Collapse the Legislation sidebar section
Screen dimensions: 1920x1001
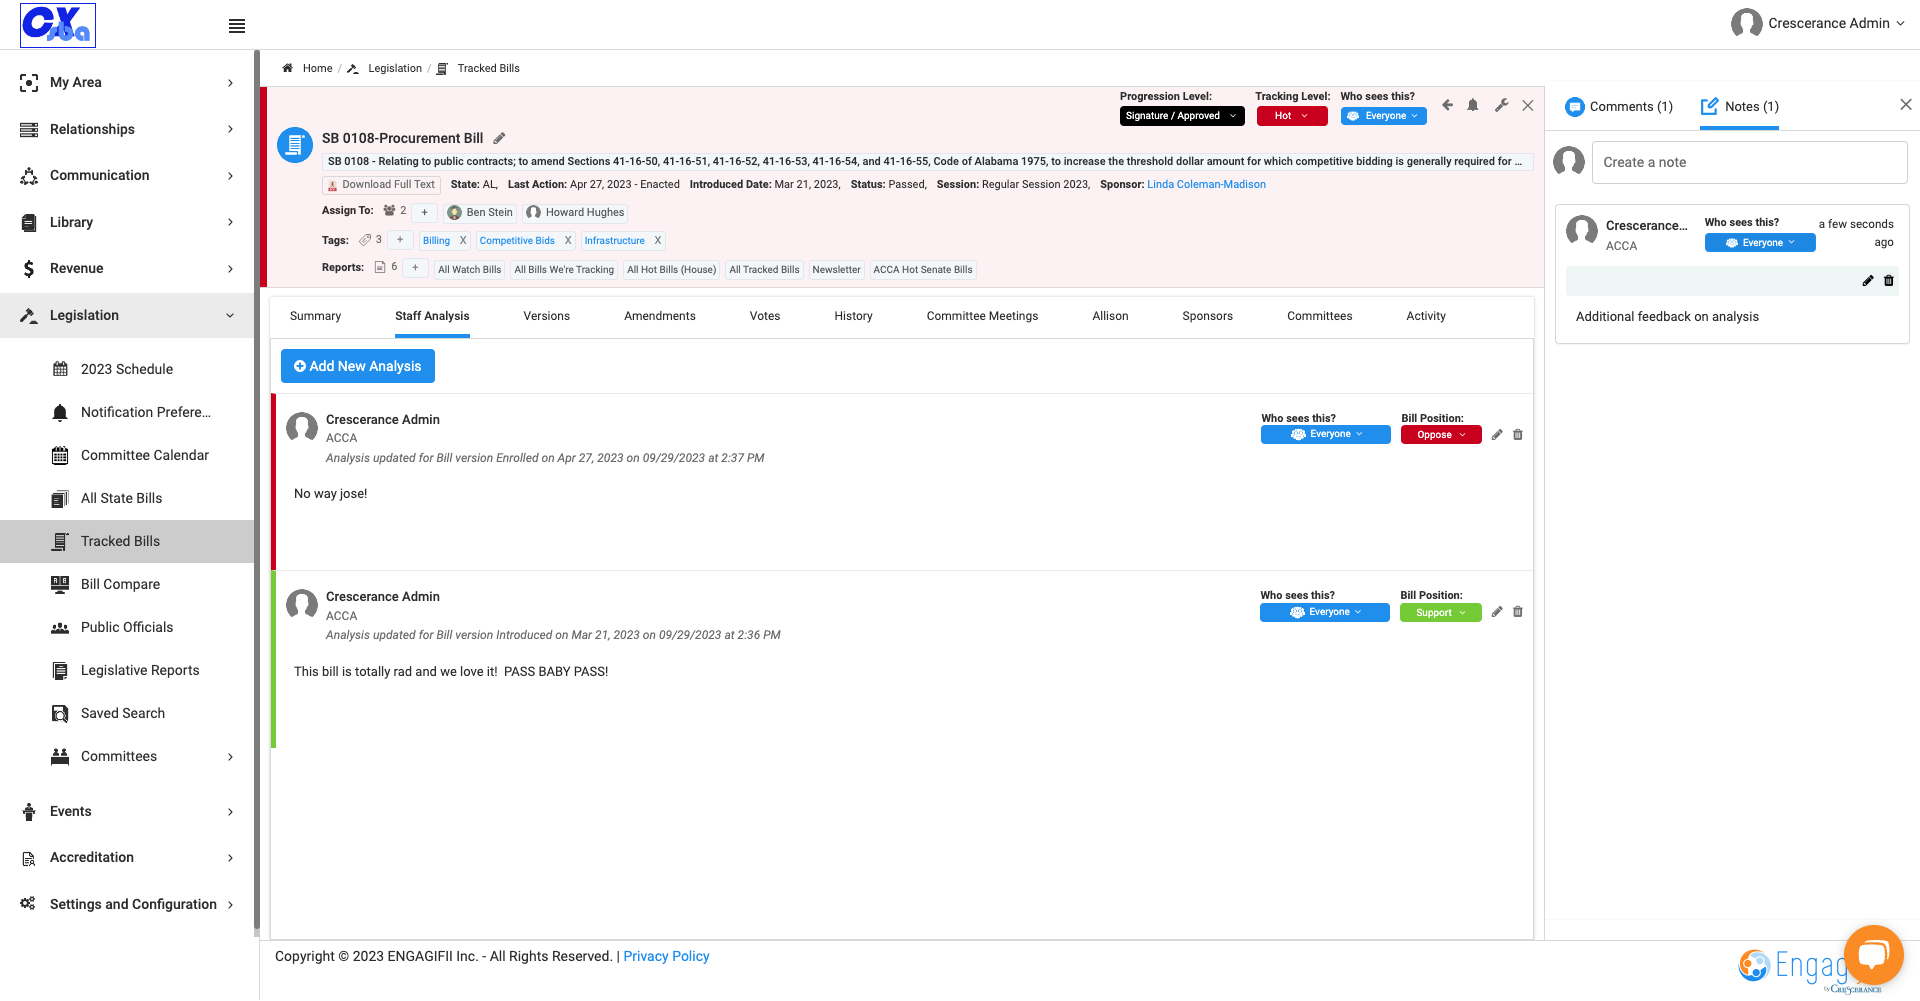(x=127, y=315)
